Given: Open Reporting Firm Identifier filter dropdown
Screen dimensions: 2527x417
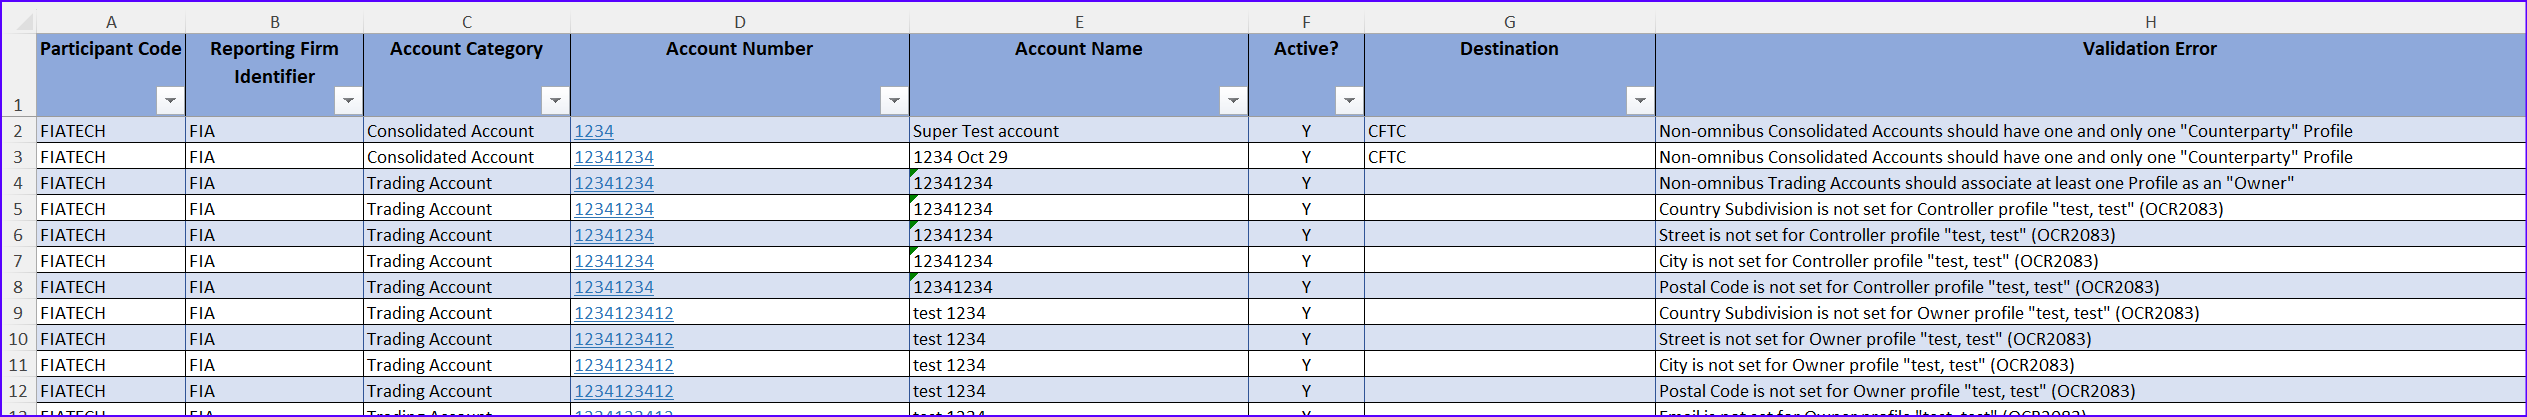Looking at the screenshot, I should 347,100.
